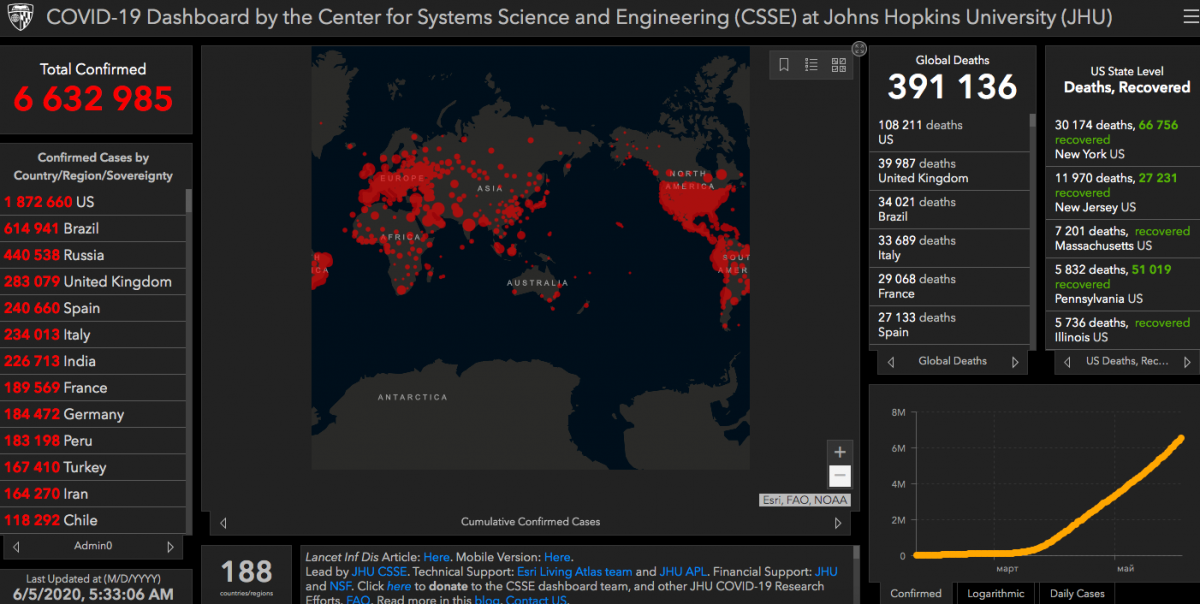Select India in confirmed cases list
The width and height of the screenshot is (1200, 604).
point(93,361)
